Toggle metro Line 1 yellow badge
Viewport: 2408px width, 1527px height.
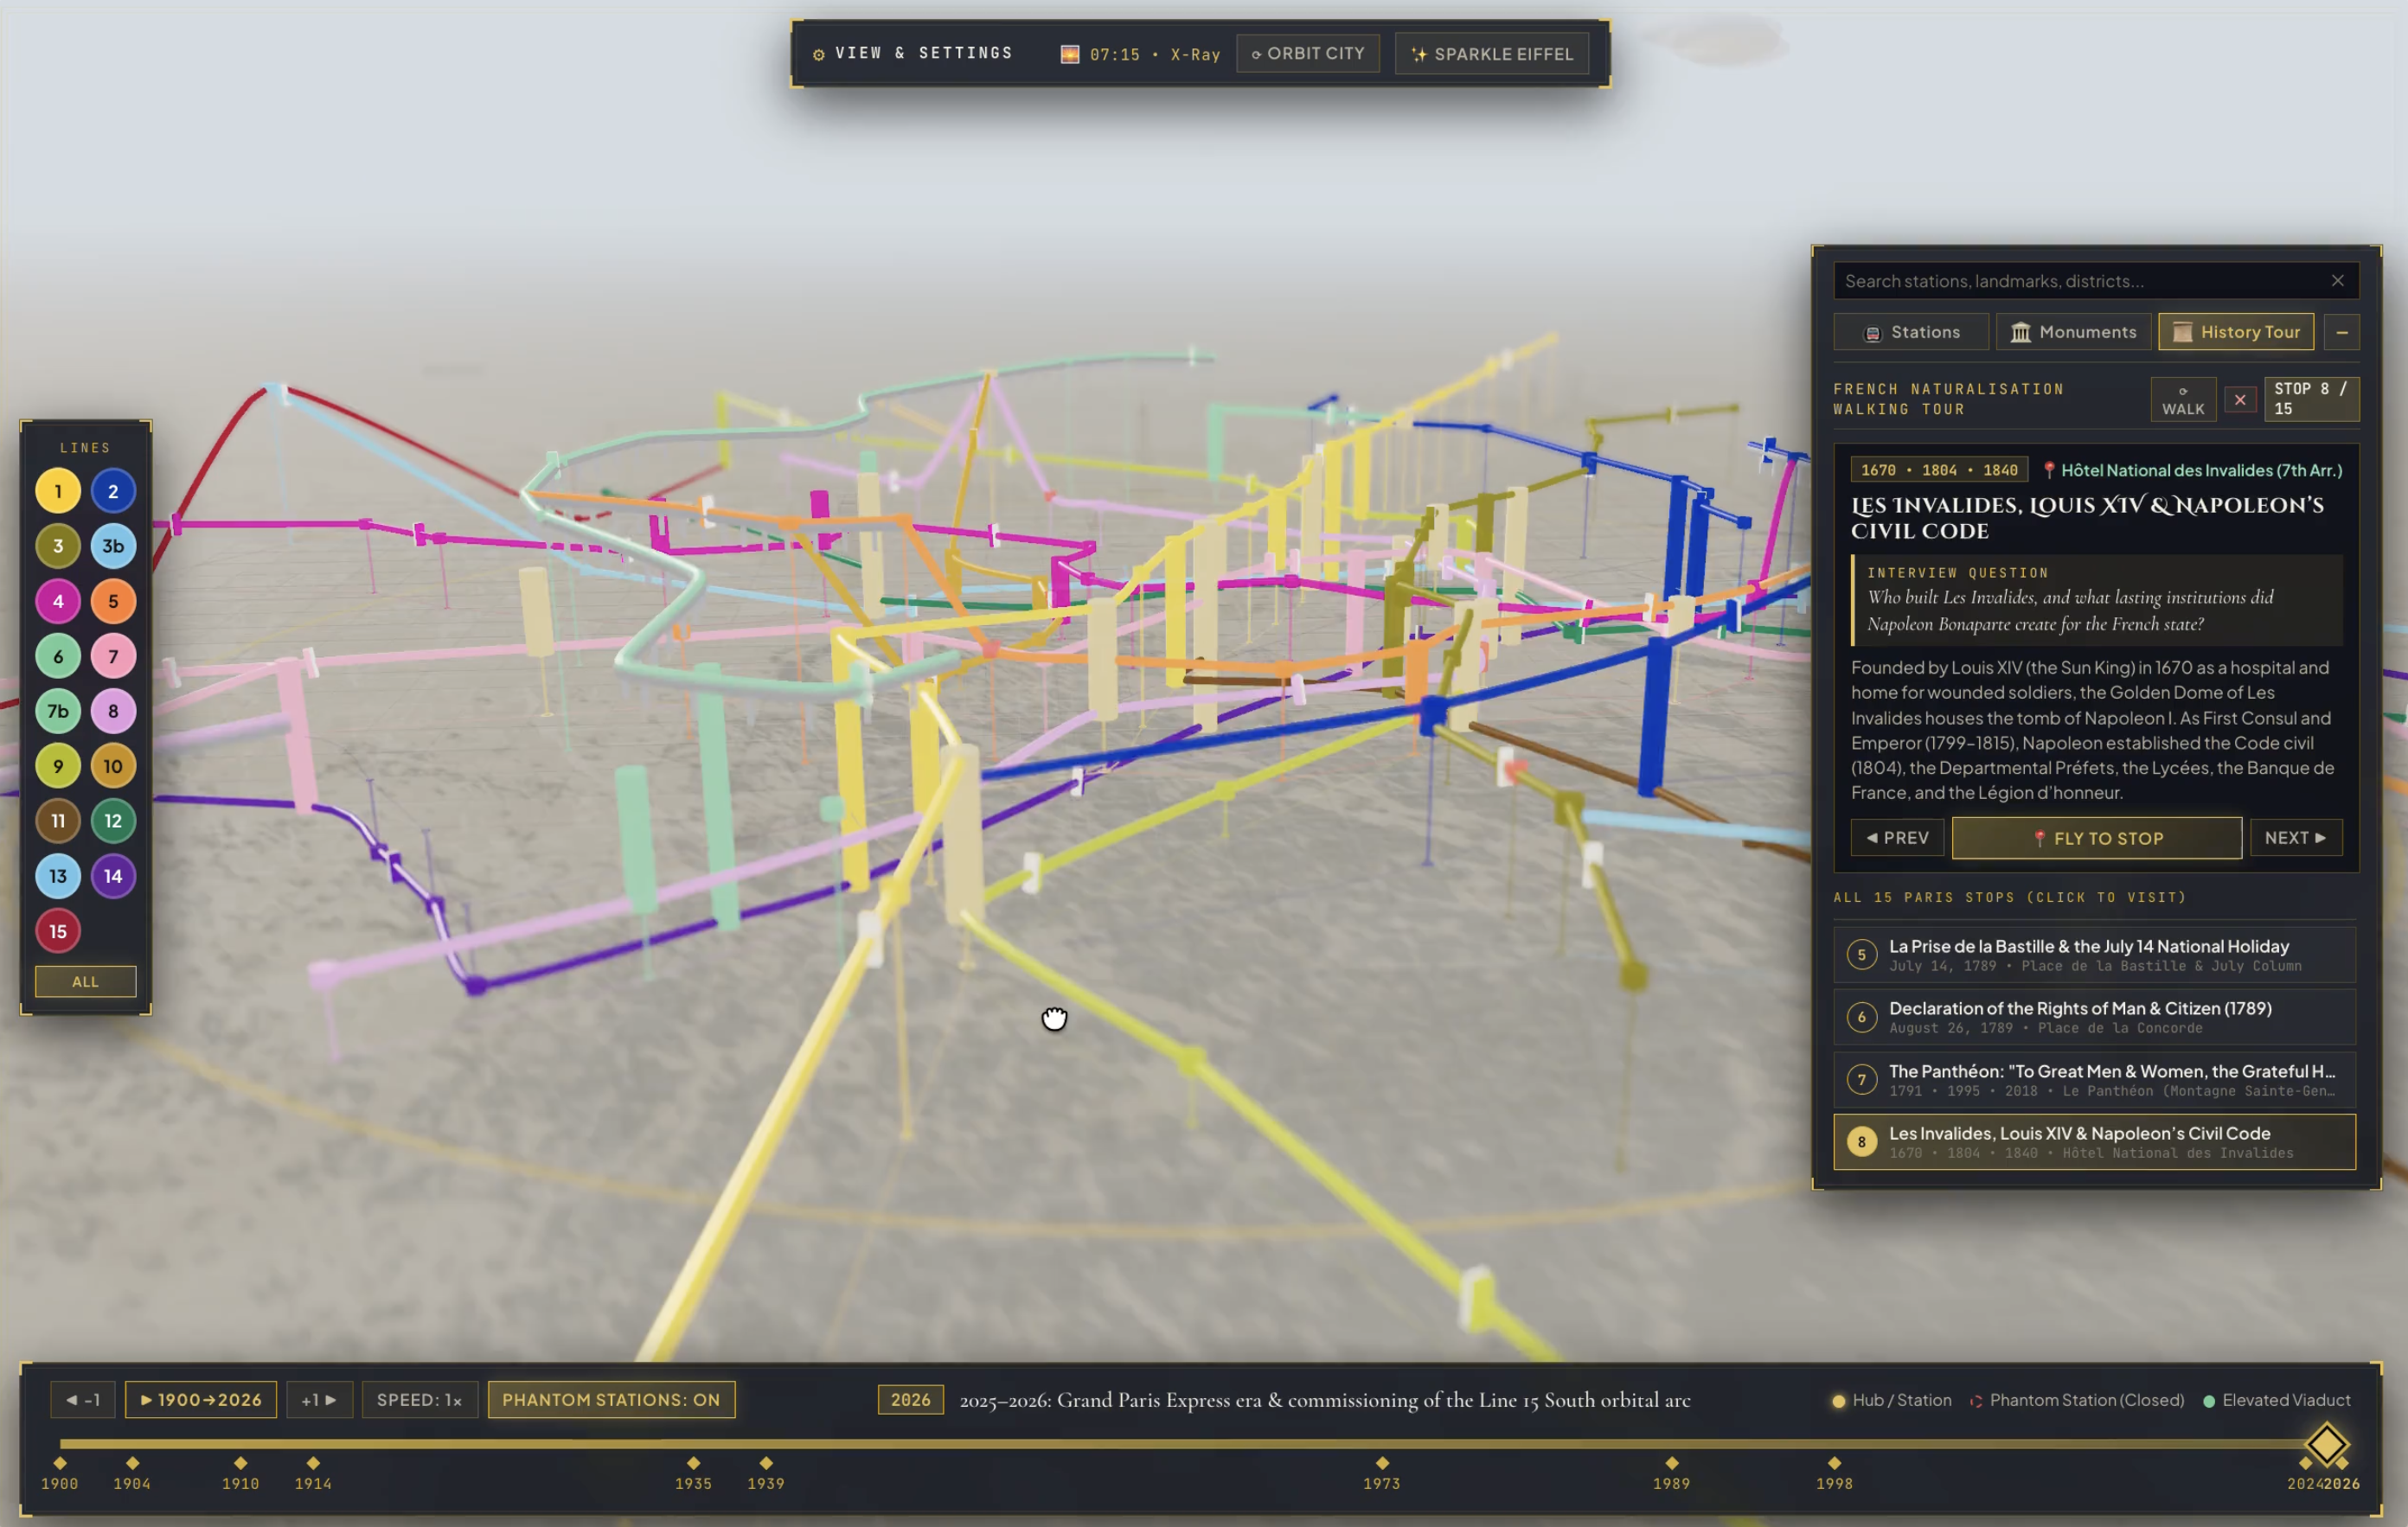58,491
